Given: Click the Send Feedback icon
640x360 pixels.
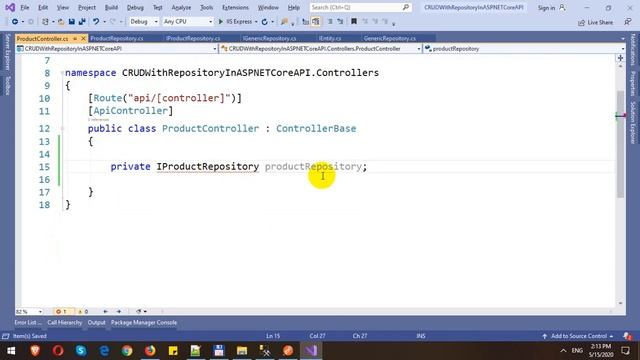Looking at the screenshot, I should [x=628, y=22].
